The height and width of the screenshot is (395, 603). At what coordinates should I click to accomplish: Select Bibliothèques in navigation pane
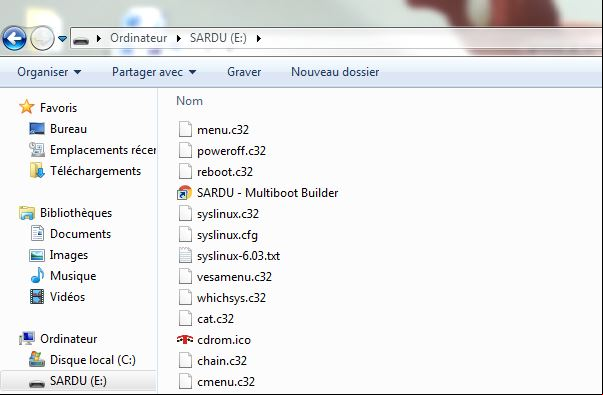tap(76, 213)
